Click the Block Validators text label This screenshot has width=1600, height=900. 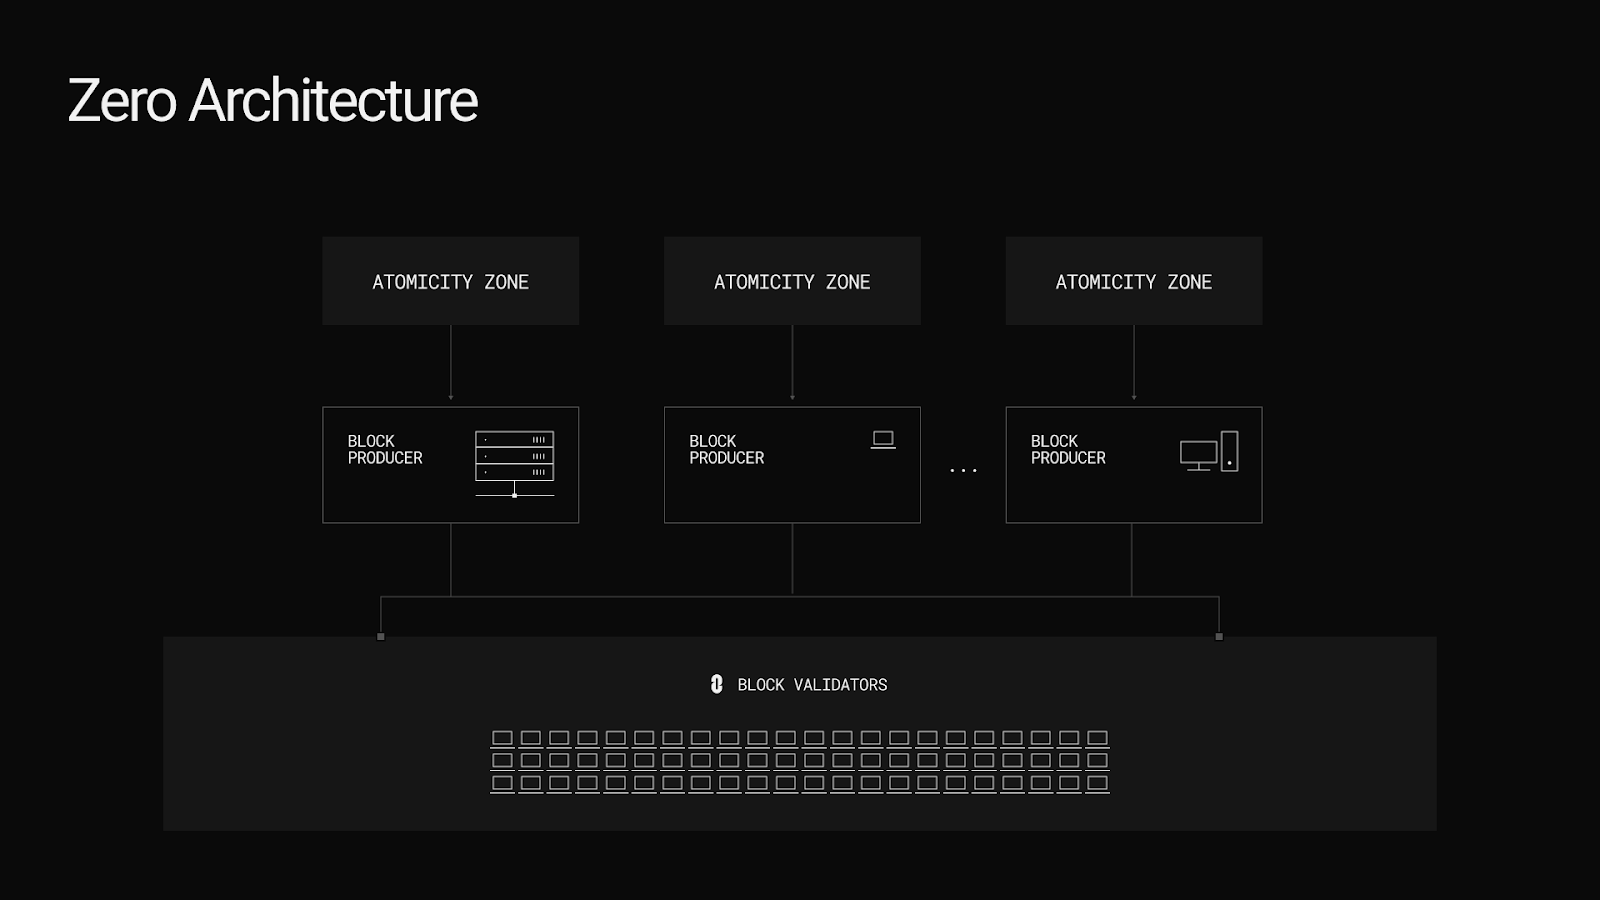[812, 685]
